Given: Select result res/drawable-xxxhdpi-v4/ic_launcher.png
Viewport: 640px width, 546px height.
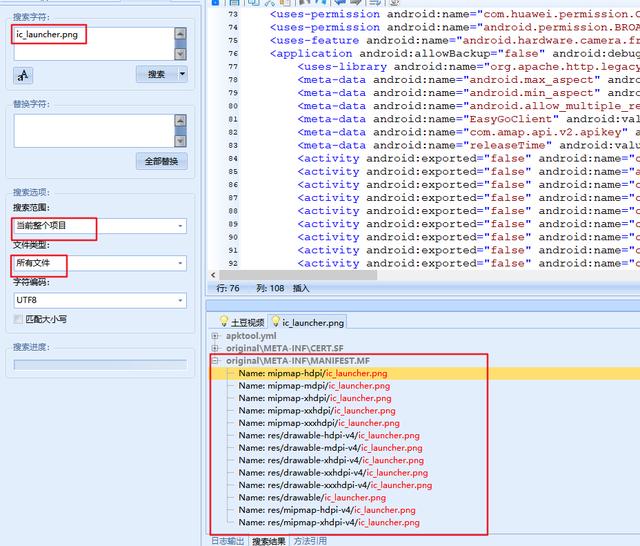Looking at the screenshot, I should point(336,485).
